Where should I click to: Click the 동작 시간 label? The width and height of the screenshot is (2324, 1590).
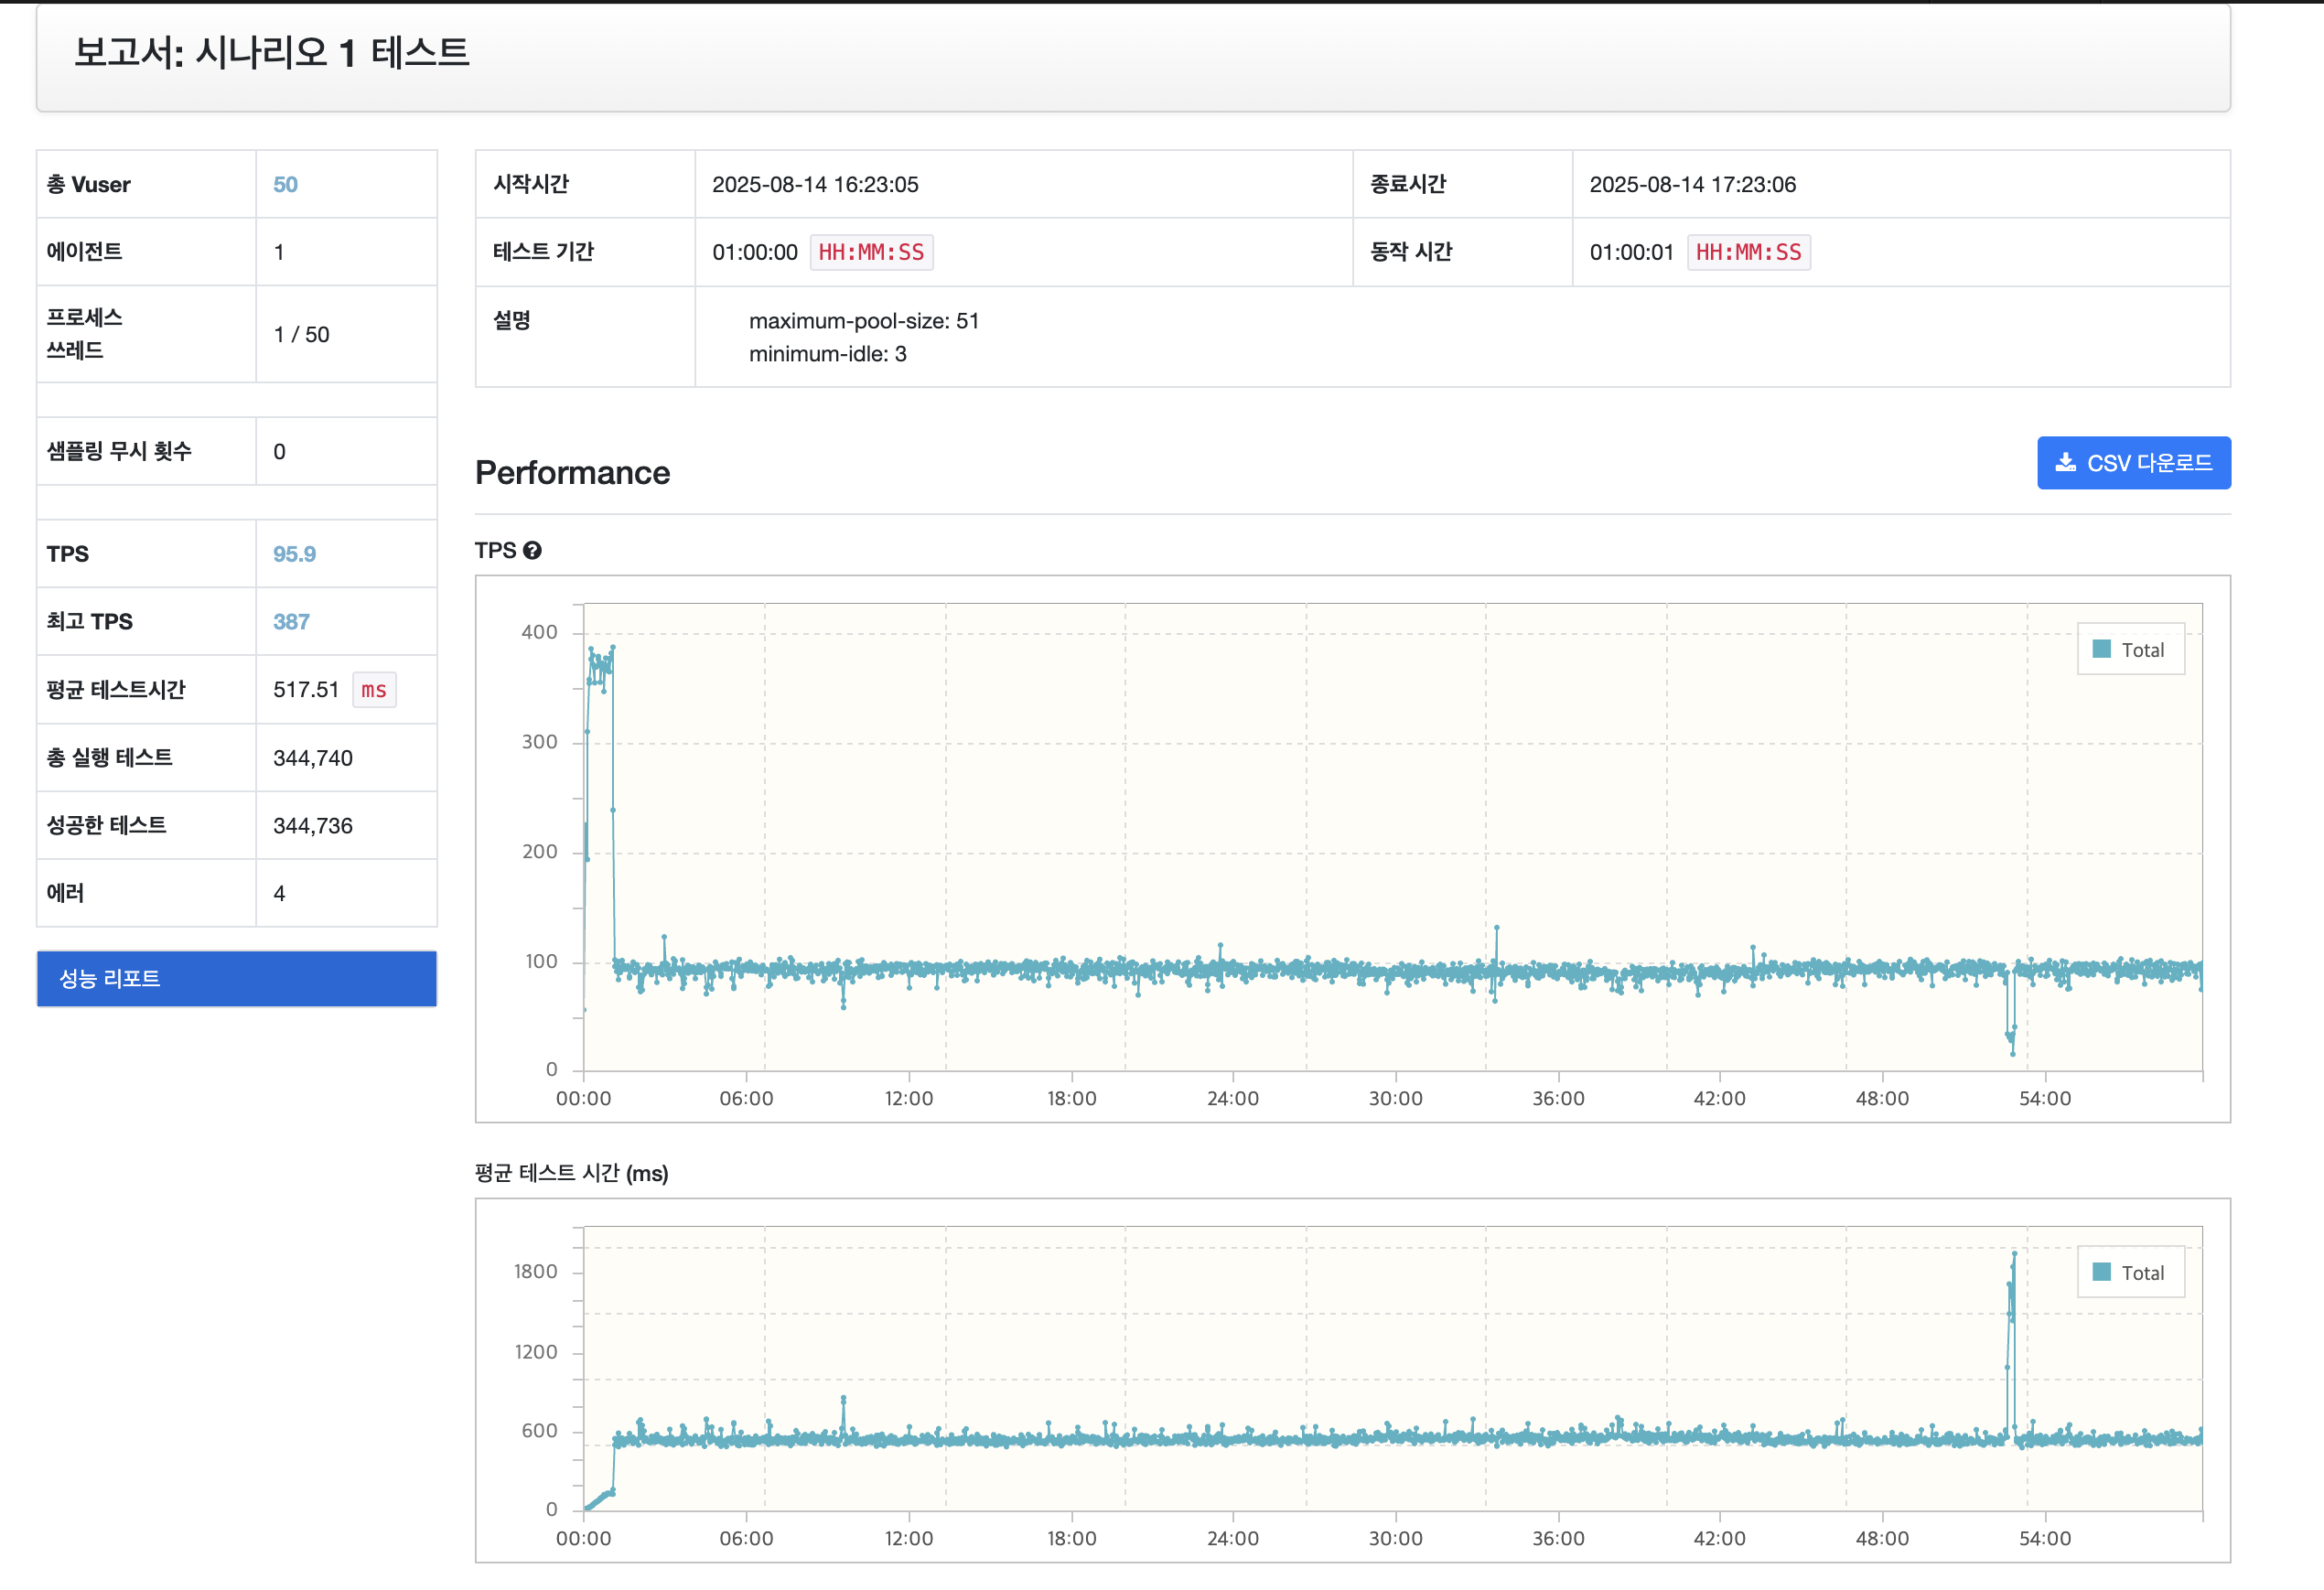pyautogui.click(x=1411, y=252)
